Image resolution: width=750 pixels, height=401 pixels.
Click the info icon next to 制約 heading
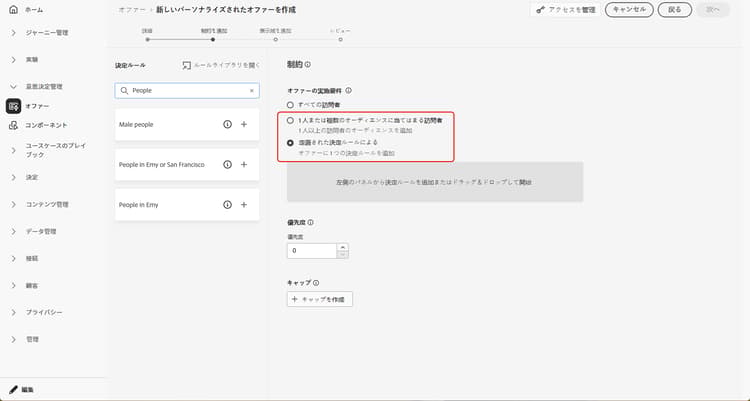coord(308,64)
